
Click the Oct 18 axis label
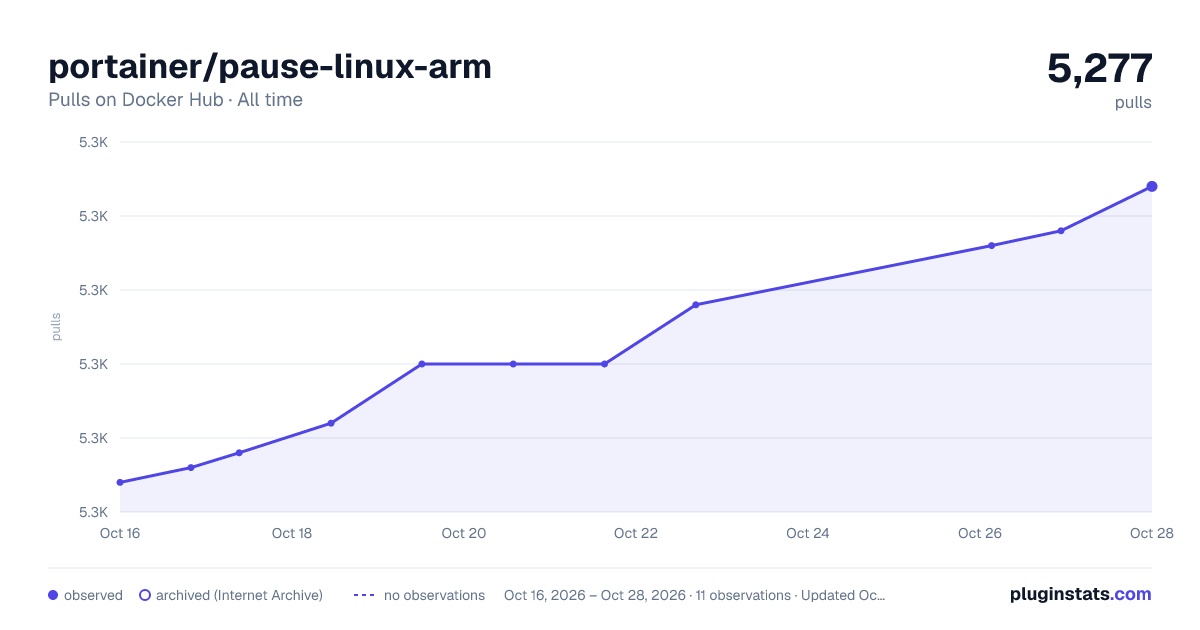point(292,533)
